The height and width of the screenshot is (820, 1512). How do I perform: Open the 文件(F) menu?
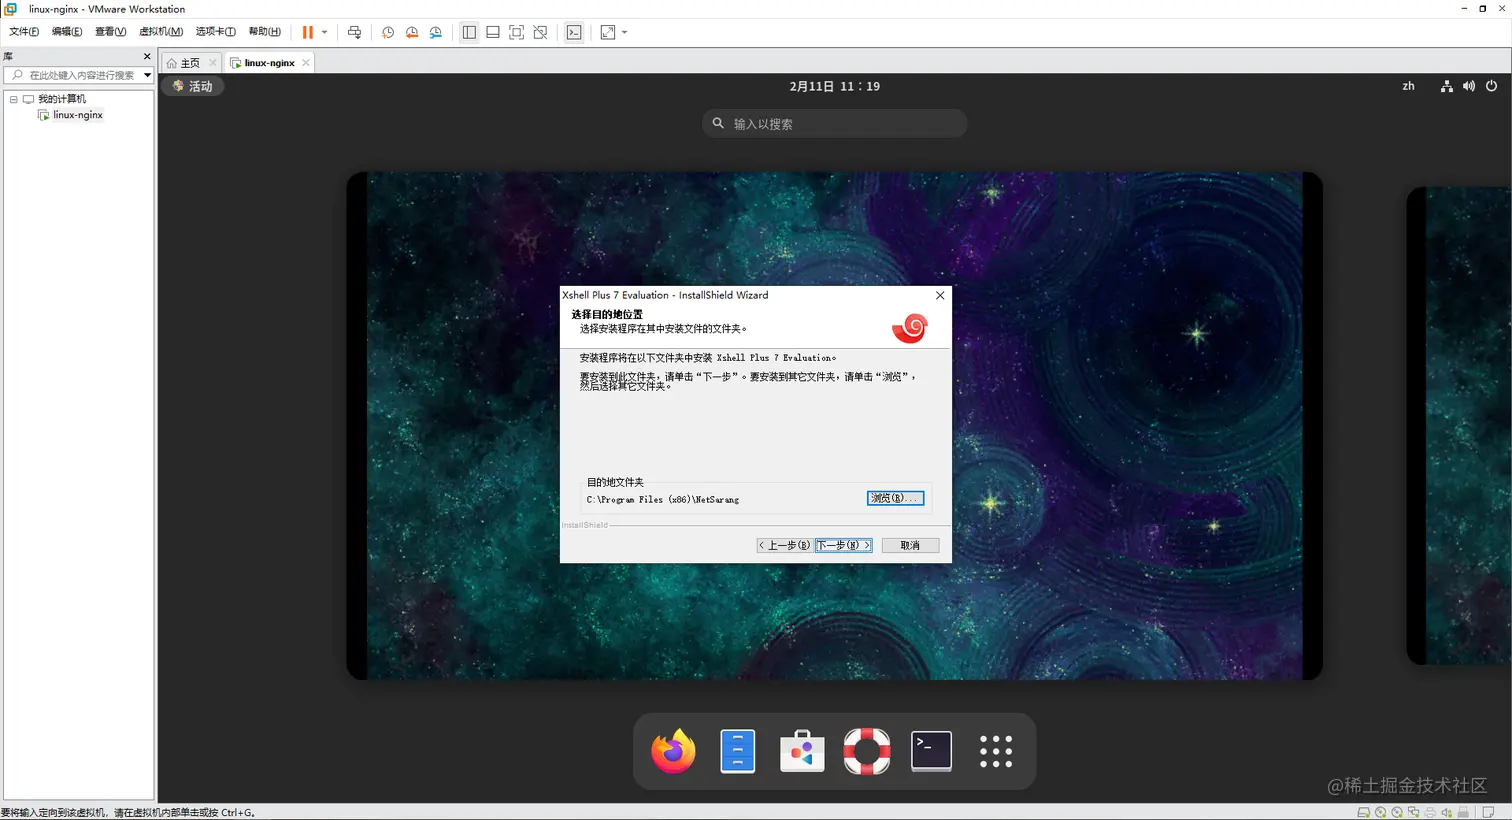pyautogui.click(x=24, y=32)
